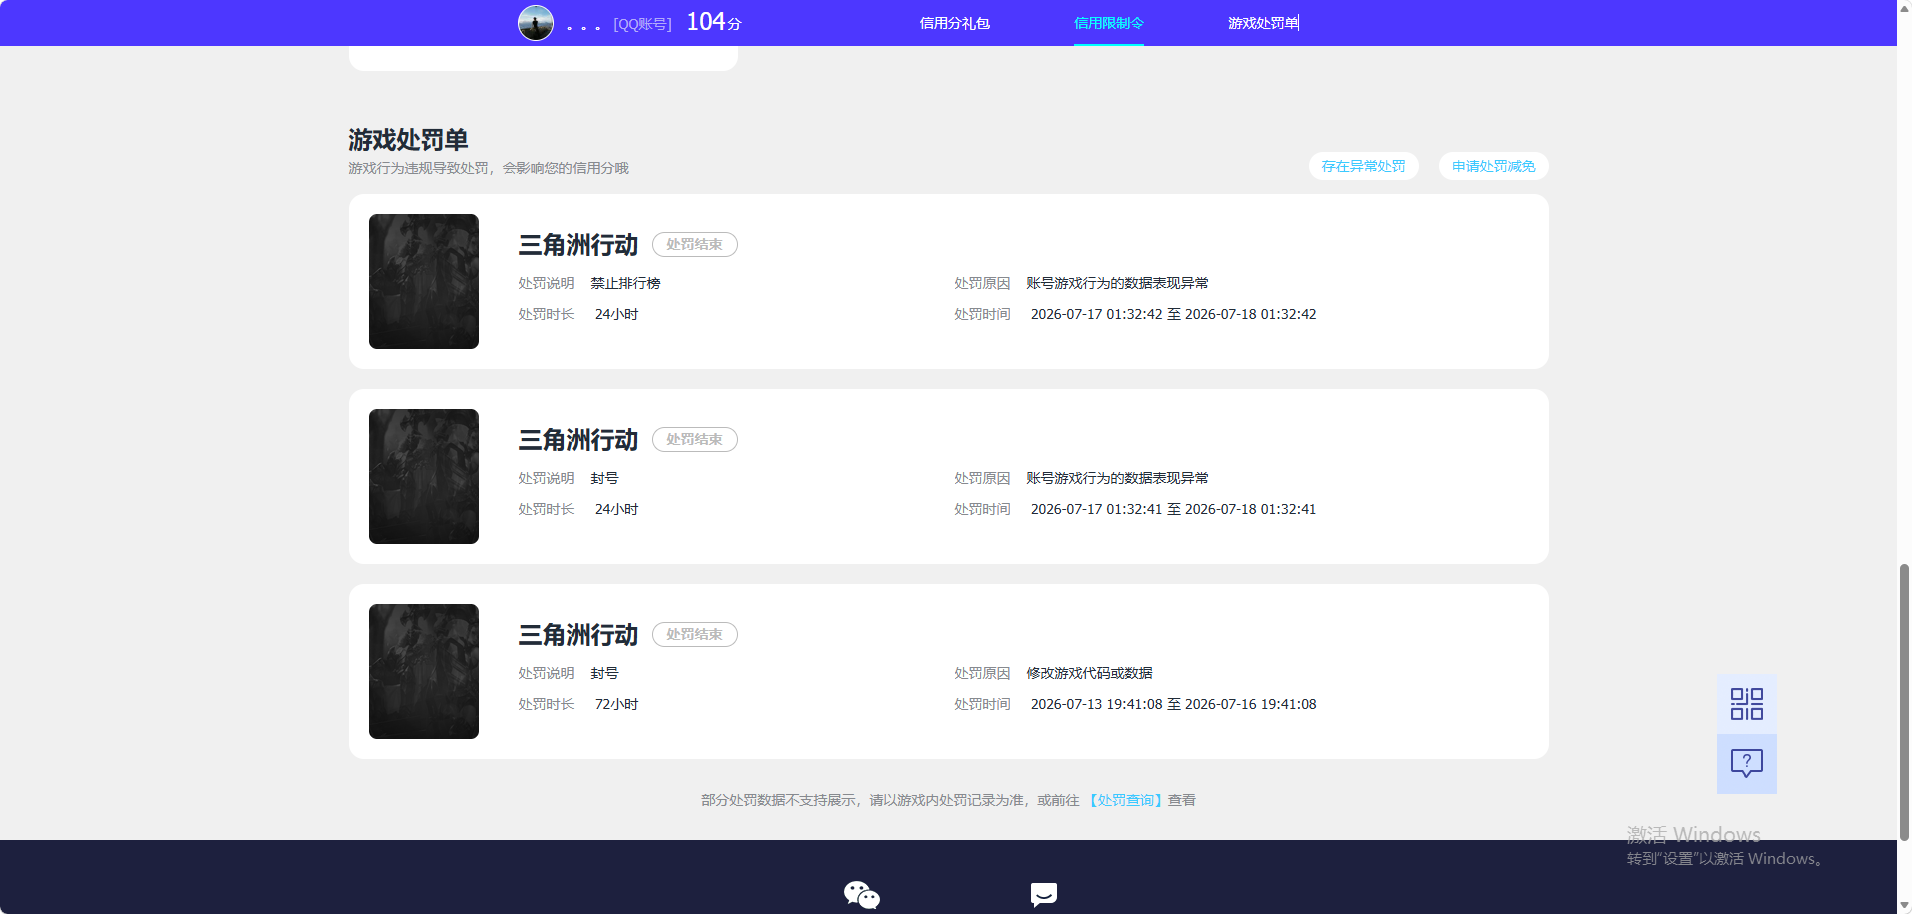Click the scrollbar down arrow
This screenshot has width=1912, height=914.
point(1904,906)
